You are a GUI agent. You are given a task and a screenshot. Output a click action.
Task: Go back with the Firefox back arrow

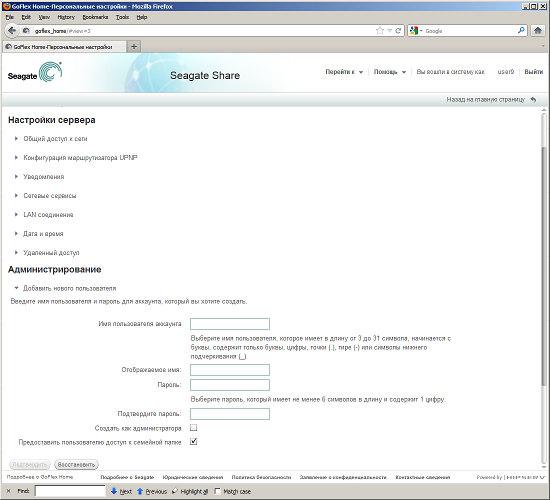tap(12, 31)
